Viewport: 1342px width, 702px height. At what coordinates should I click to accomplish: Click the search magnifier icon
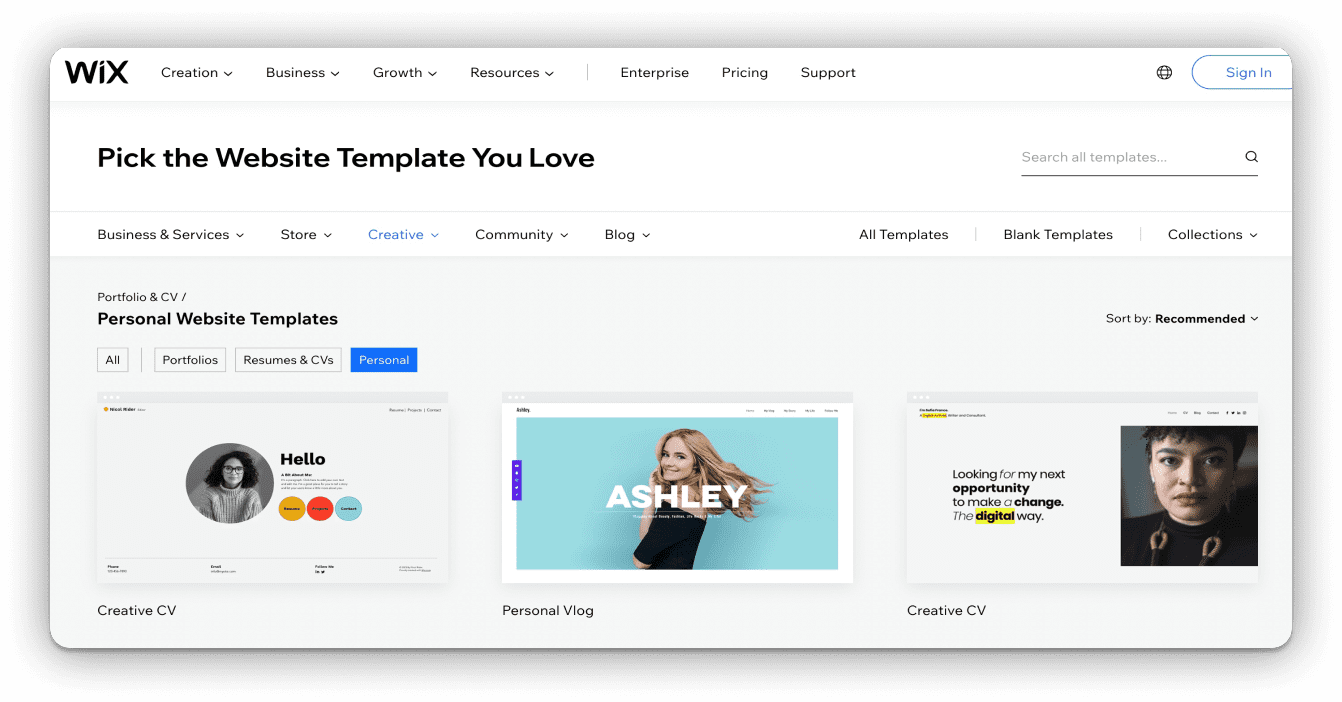1251,156
